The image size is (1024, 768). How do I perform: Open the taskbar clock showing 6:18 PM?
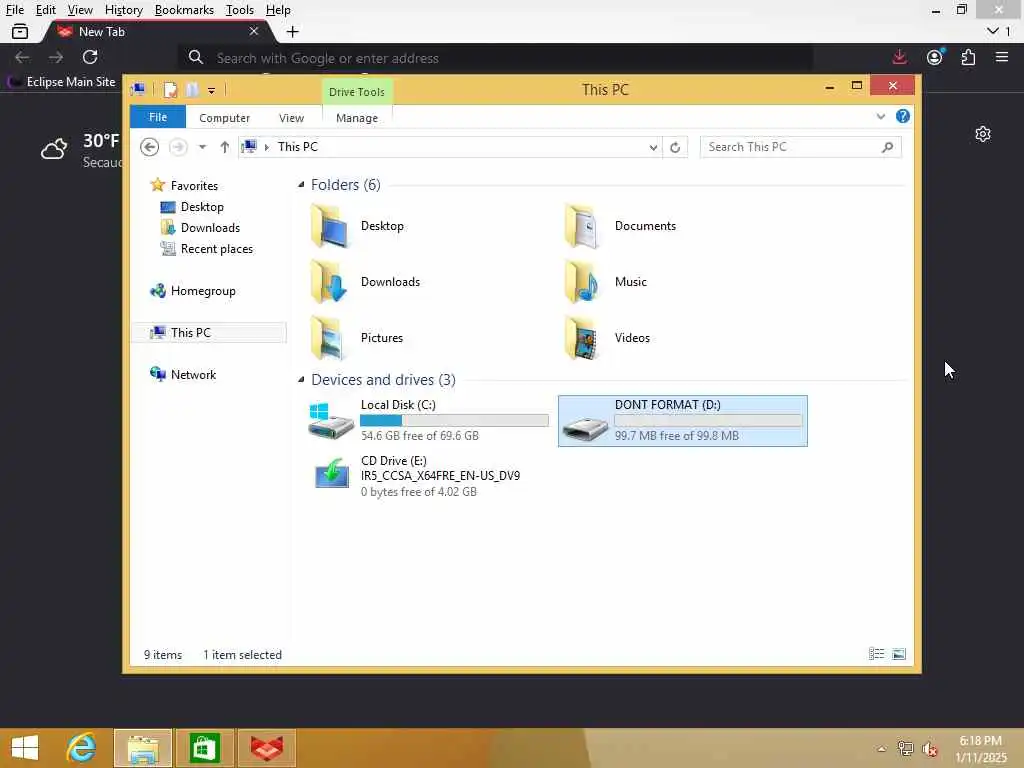tap(980, 749)
